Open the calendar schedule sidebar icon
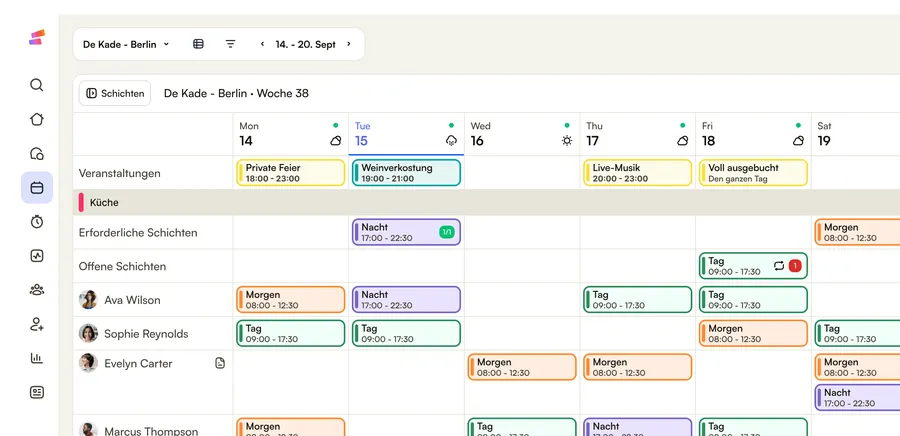 37,188
